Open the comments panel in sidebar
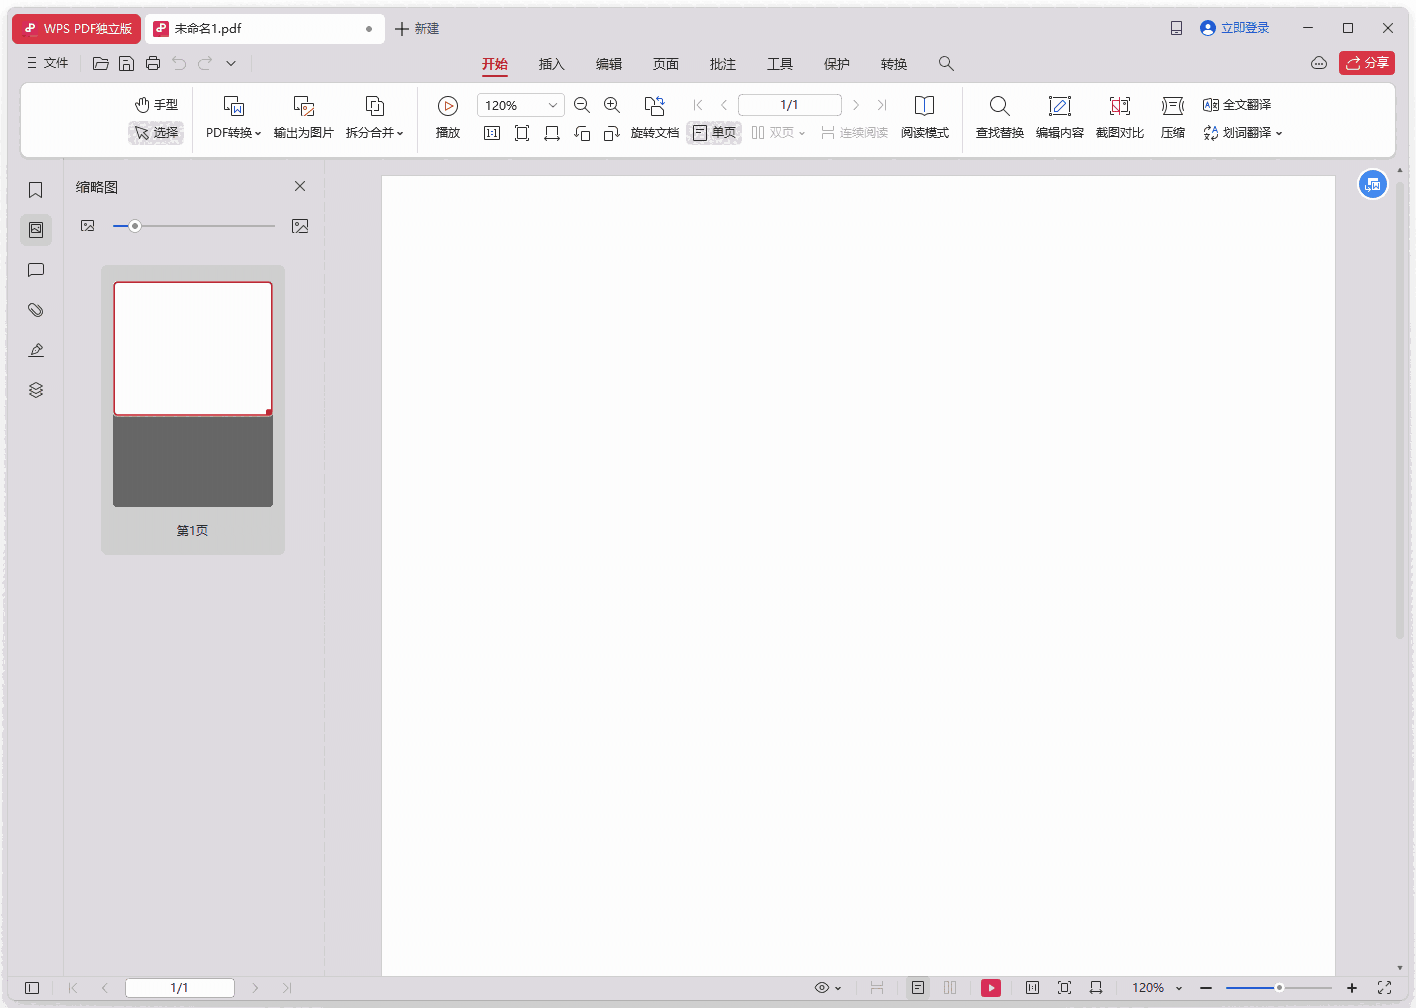The height and width of the screenshot is (1008, 1416). pyautogui.click(x=36, y=270)
